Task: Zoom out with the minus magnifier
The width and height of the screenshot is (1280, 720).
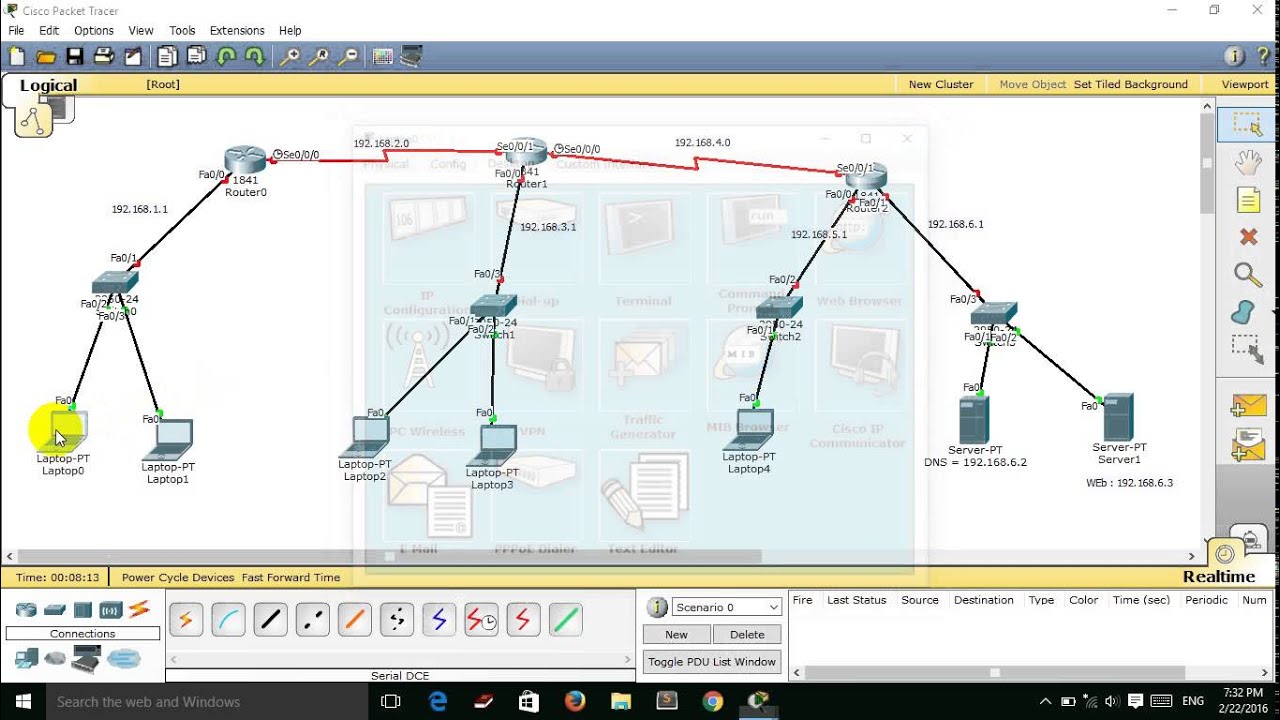Action: click(x=347, y=57)
